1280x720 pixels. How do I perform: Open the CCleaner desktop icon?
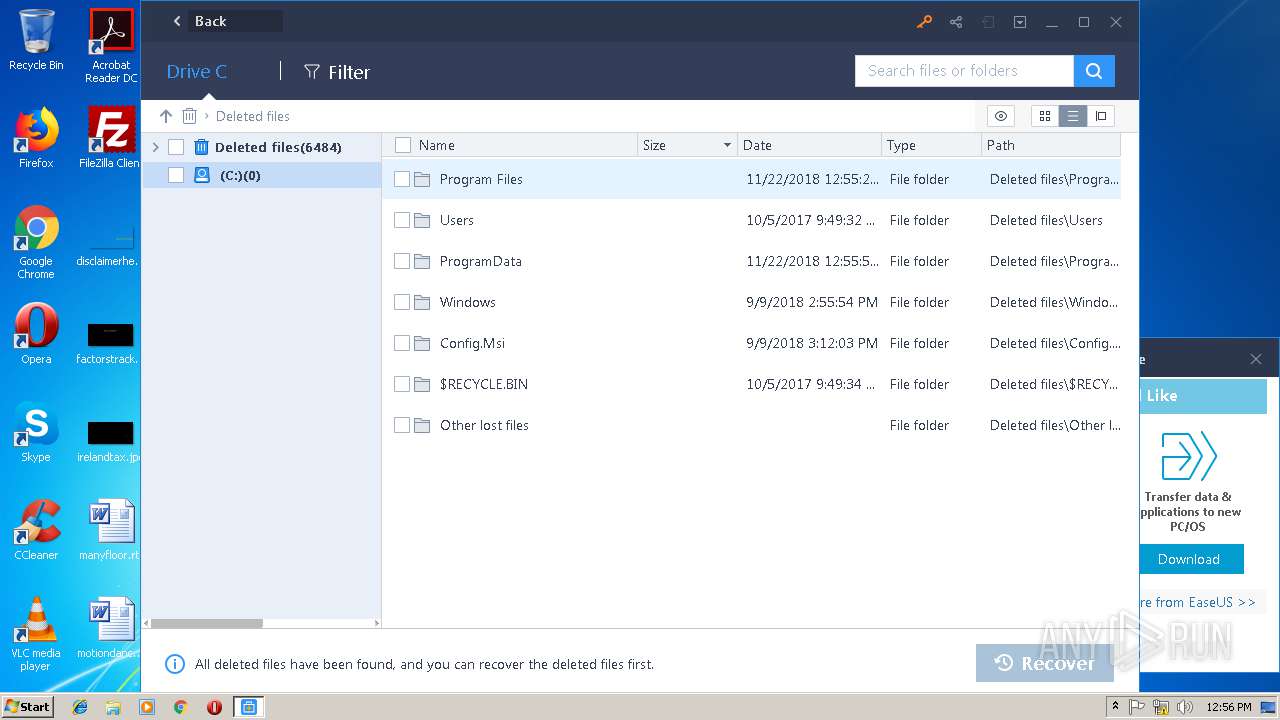tap(36, 530)
